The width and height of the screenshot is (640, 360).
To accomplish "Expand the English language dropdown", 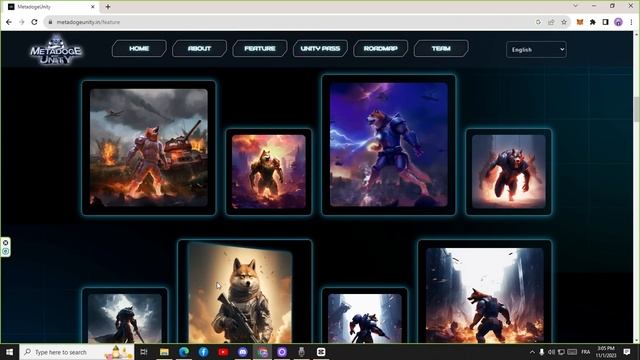I will (536, 50).
